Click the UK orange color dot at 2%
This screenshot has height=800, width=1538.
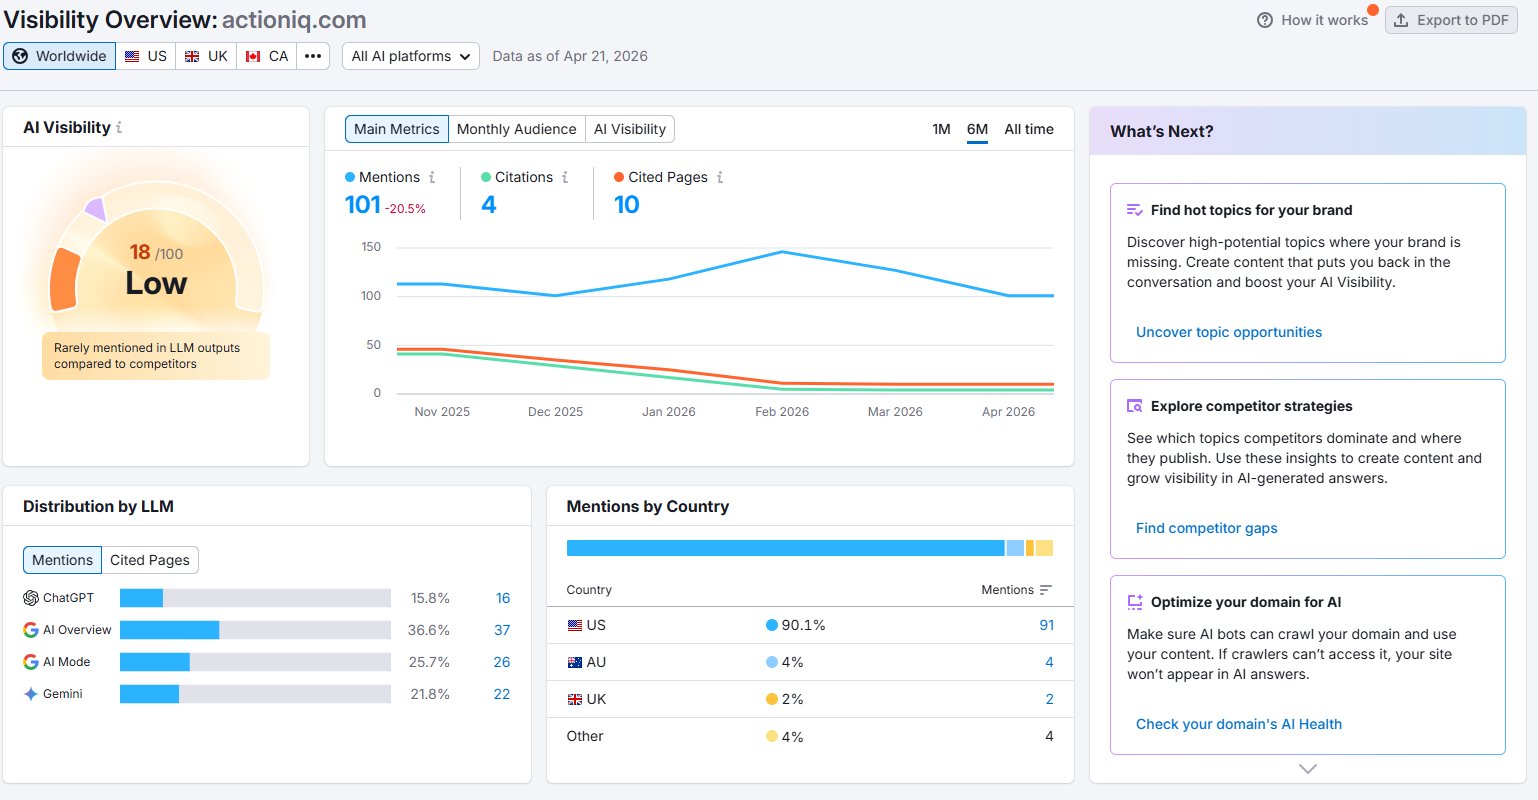[x=771, y=699]
